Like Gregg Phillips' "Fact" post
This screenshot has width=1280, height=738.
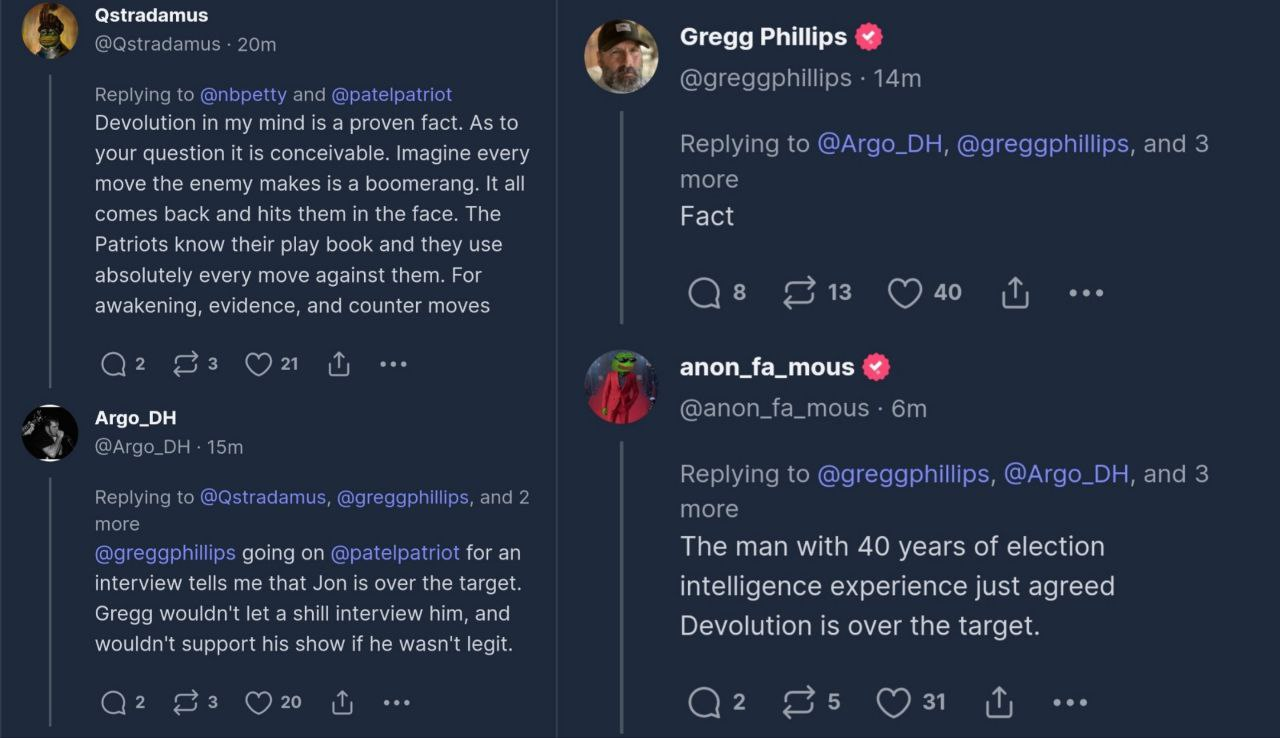point(905,292)
